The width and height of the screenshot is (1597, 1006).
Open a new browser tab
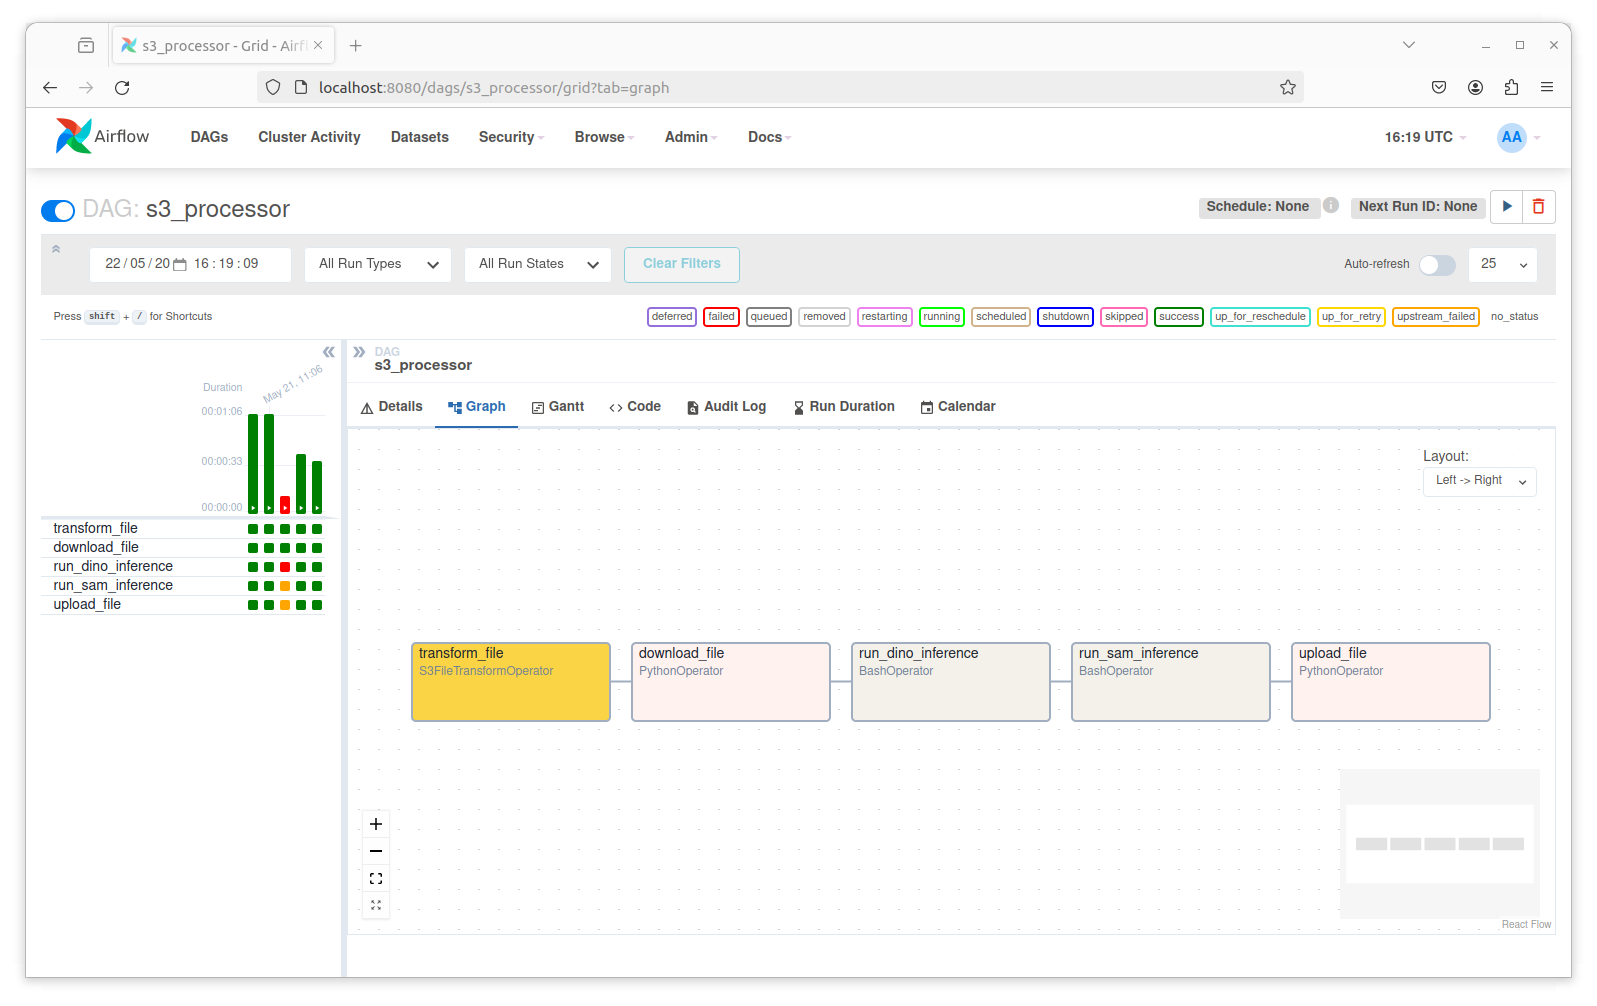(x=355, y=46)
